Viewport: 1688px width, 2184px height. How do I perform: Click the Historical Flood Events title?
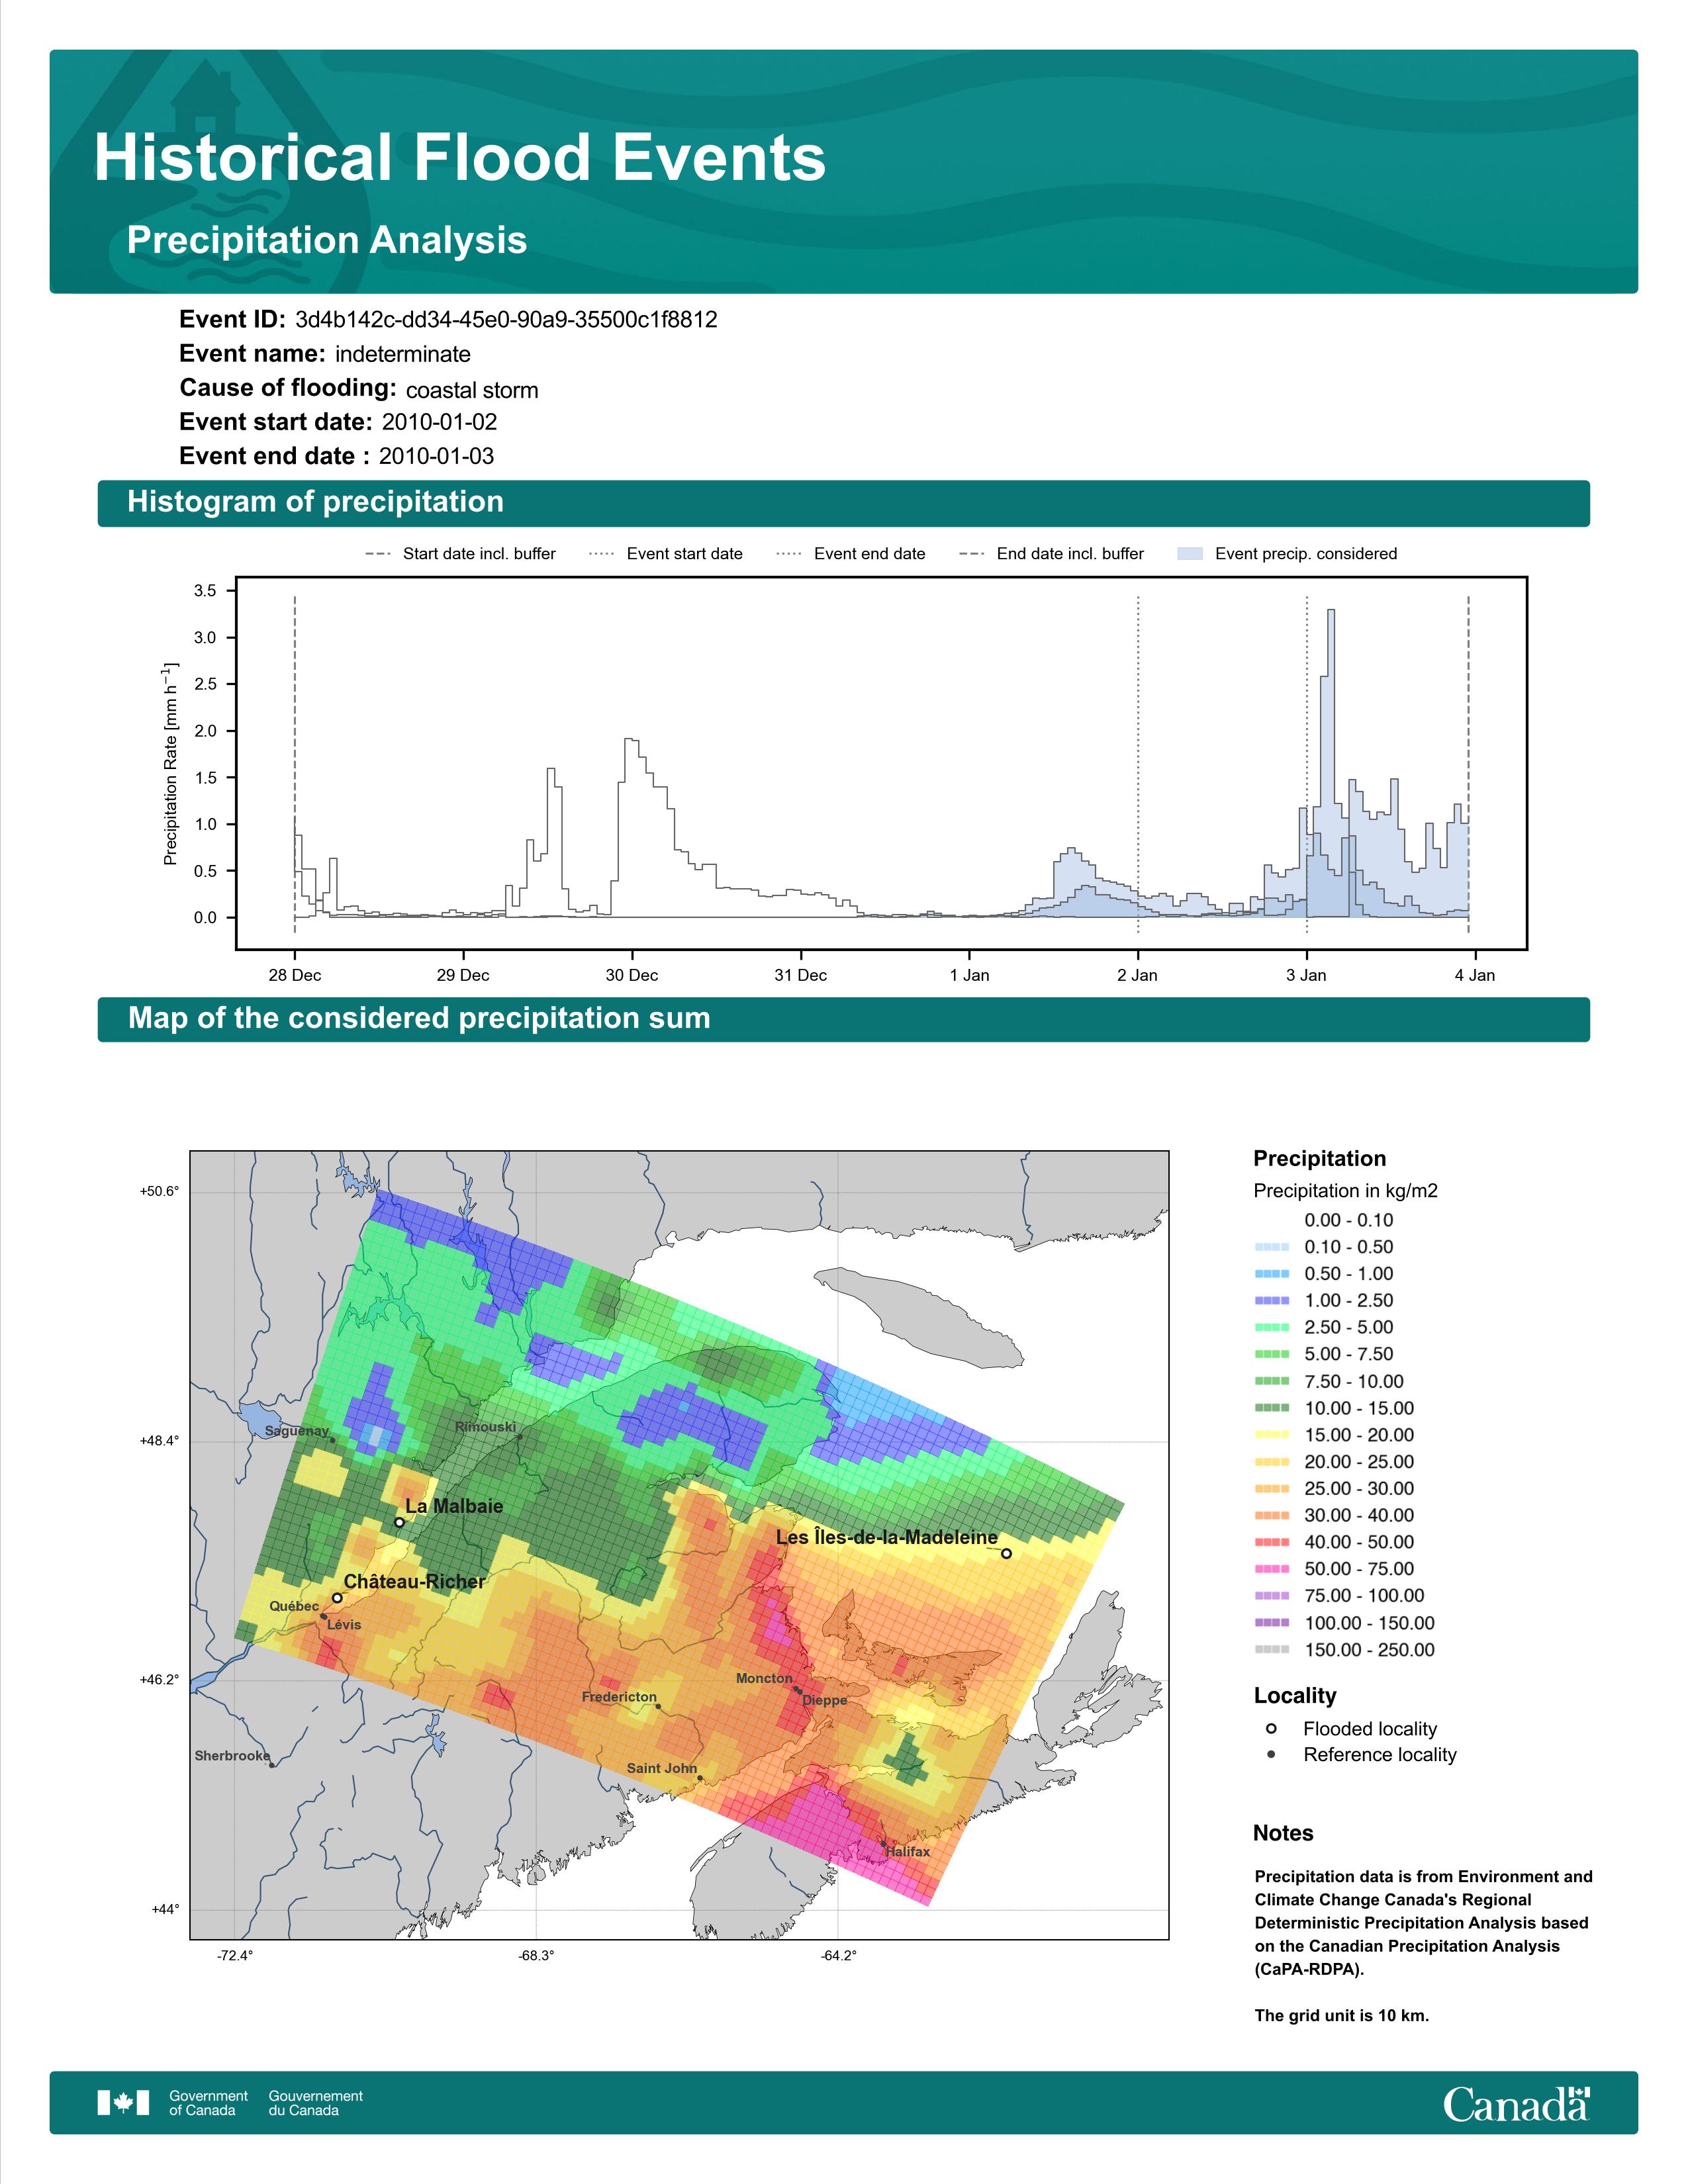(460, 158)
